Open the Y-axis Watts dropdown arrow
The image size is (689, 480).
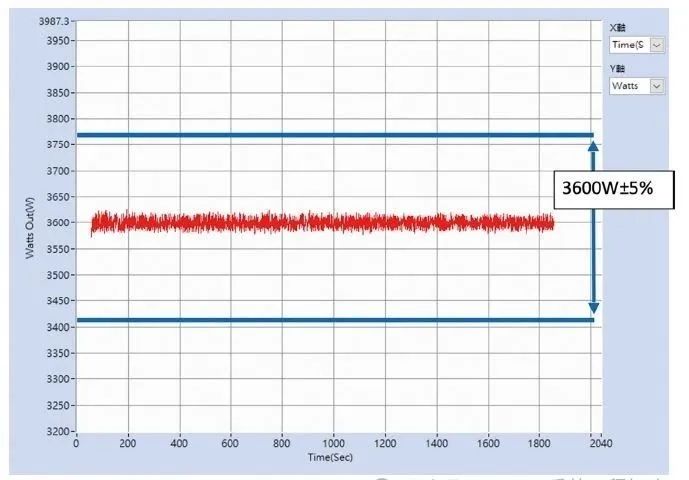click(656, 87)
